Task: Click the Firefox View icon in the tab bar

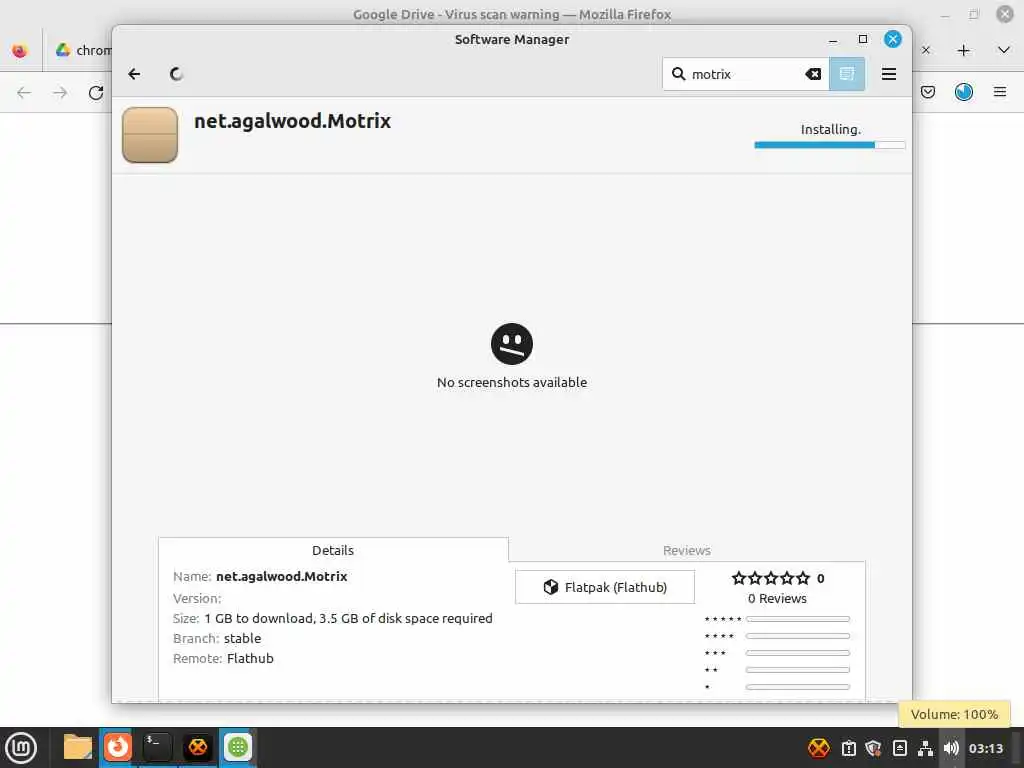Action: click(20, 50)
